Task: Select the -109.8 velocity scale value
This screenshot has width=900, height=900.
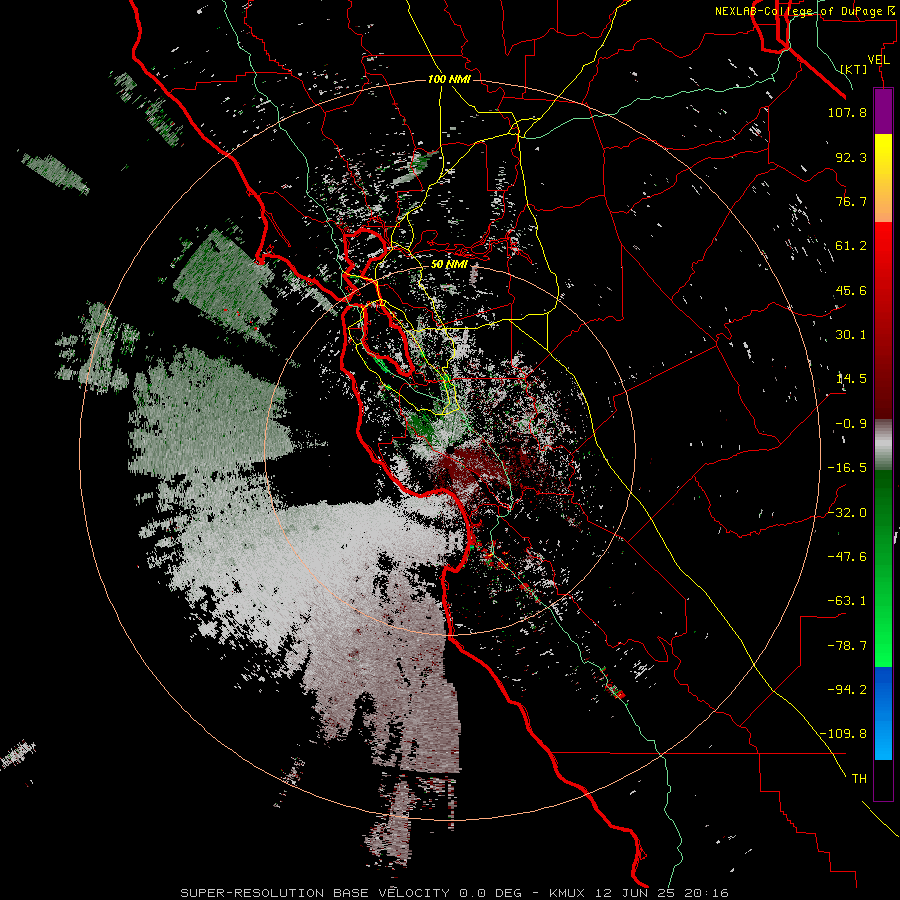Action: pyautogui.click(x=844, y=734)
